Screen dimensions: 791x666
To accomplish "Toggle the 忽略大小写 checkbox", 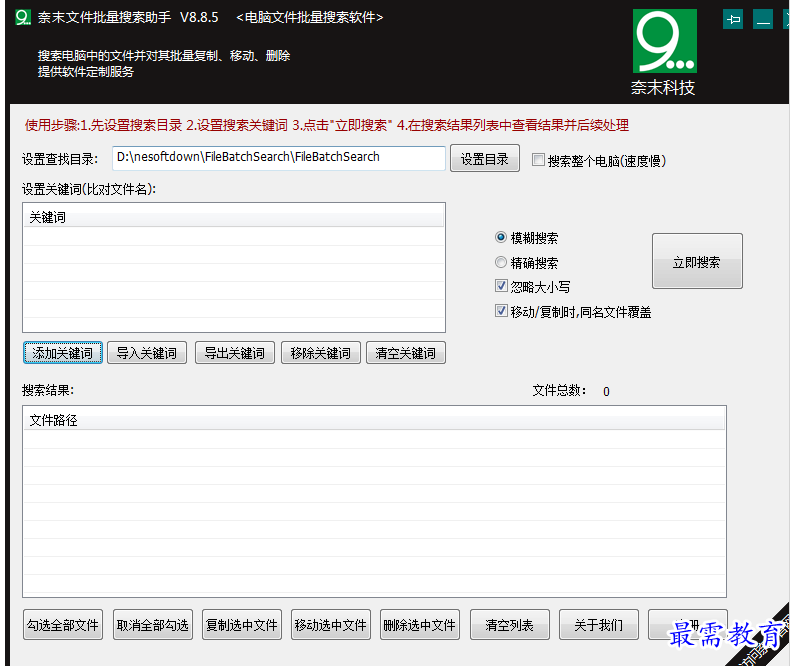I will 501,287.
